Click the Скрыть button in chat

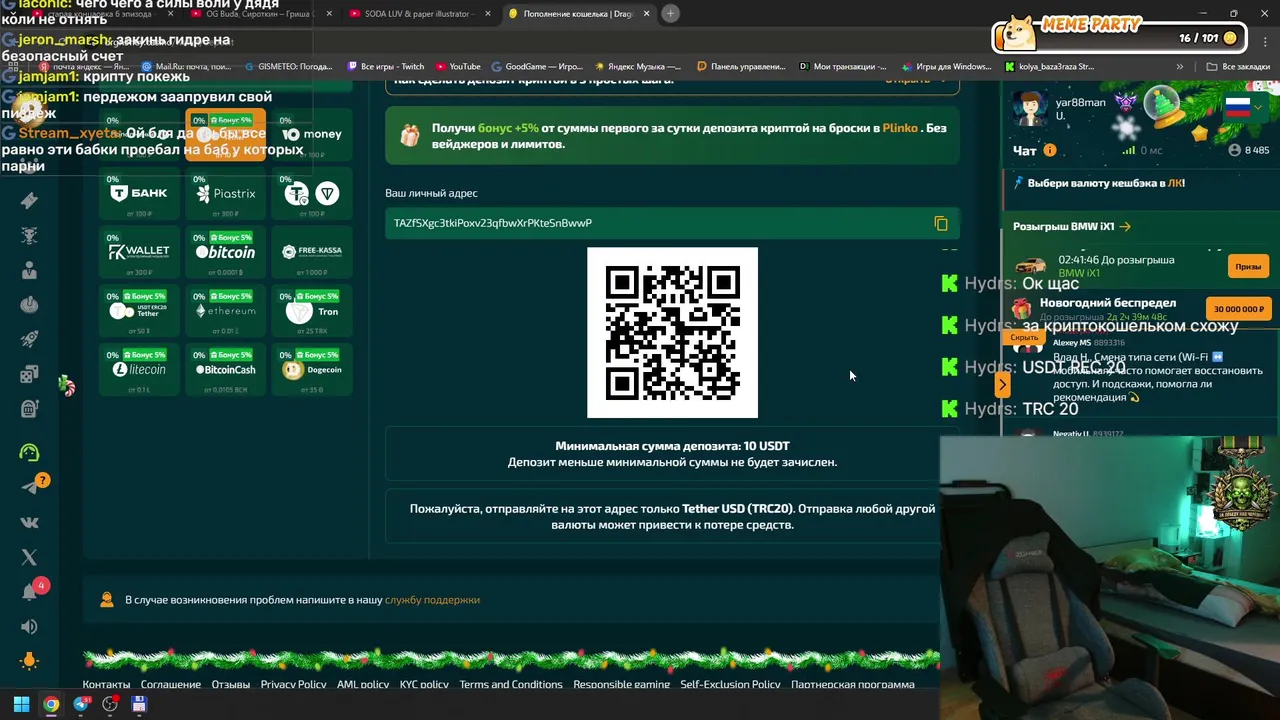point(1024,338)
